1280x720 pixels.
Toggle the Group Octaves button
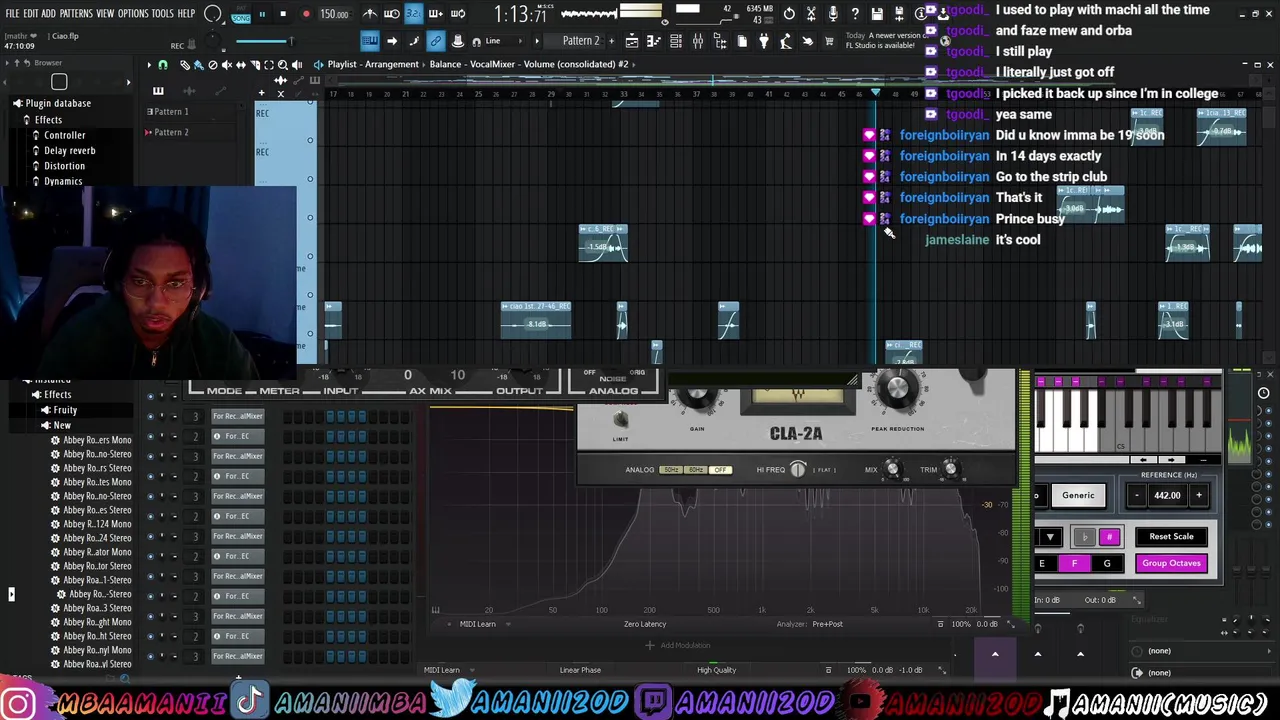[x=1171, y=563]
